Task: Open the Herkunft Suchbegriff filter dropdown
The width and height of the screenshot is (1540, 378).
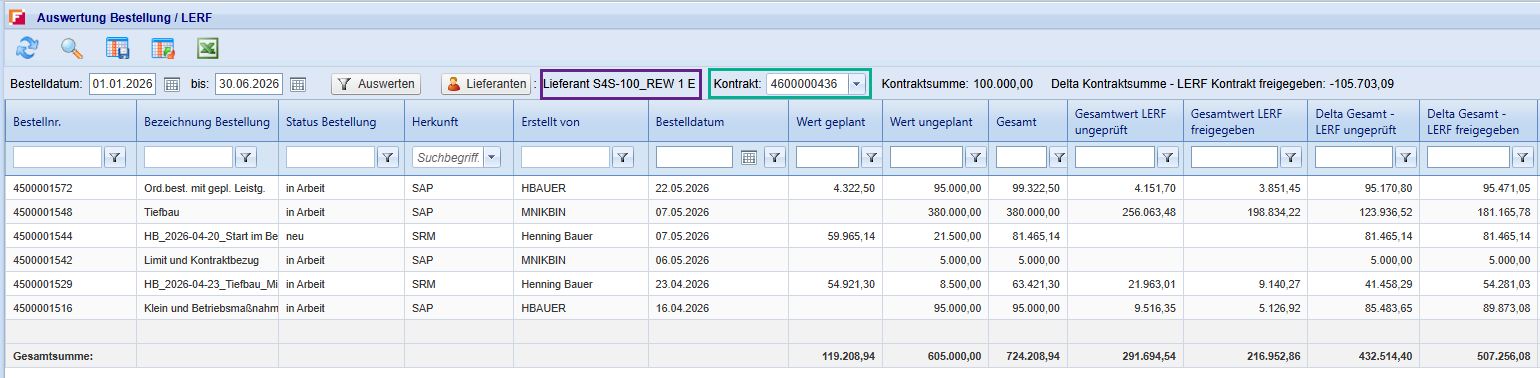Action: click(492, 157)
